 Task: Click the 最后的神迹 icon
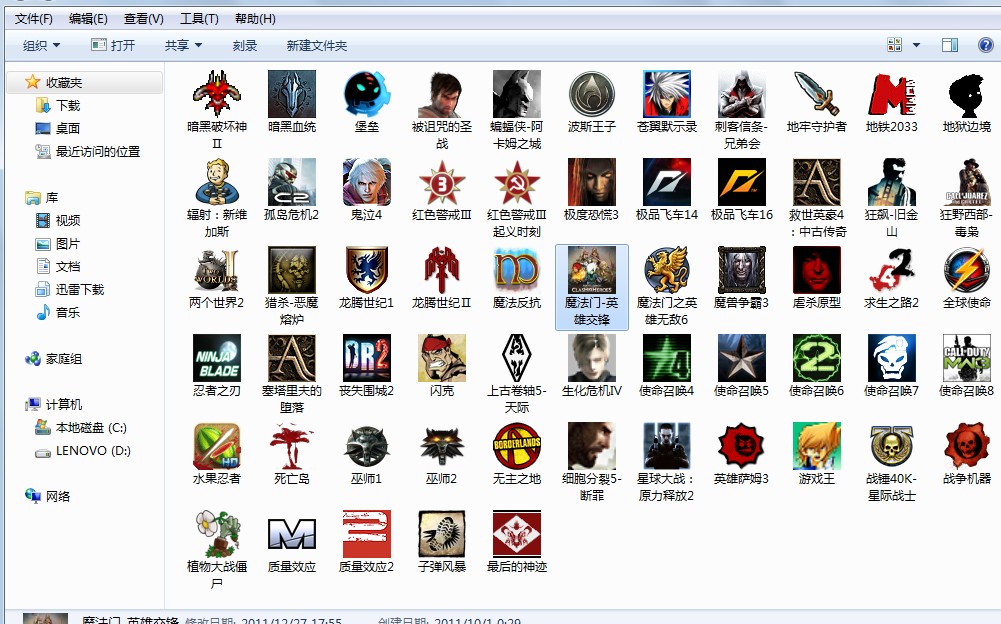point(517,534)
